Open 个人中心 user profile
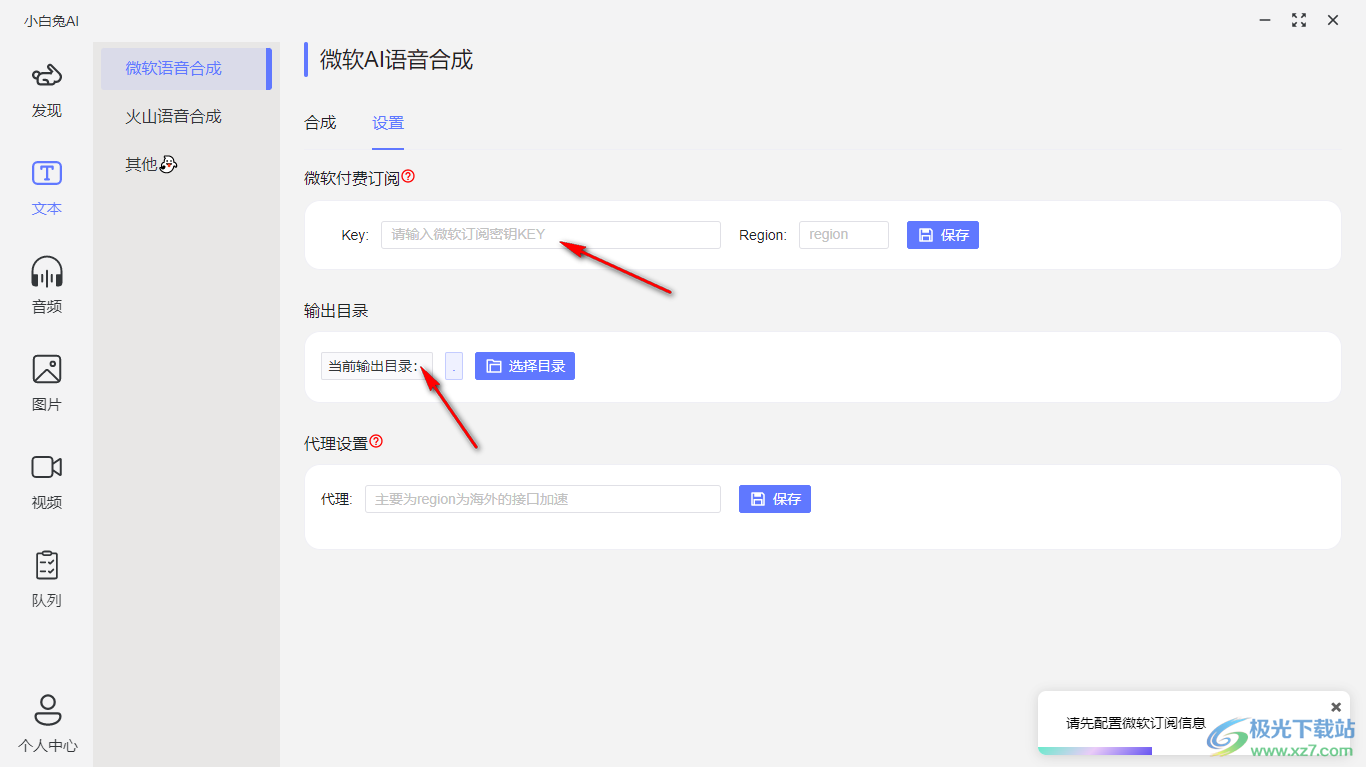Screen dimensions: 1366x767 coord(47,724)
